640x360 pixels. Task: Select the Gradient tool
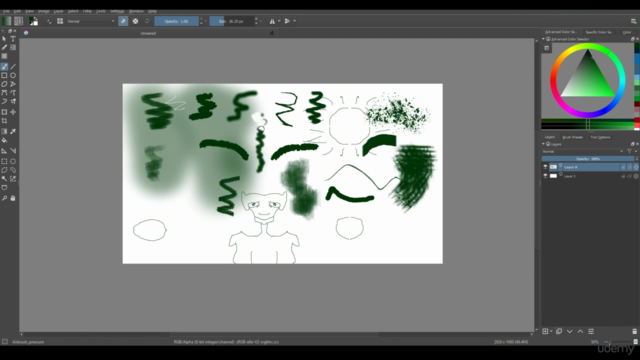pos(4,131)
